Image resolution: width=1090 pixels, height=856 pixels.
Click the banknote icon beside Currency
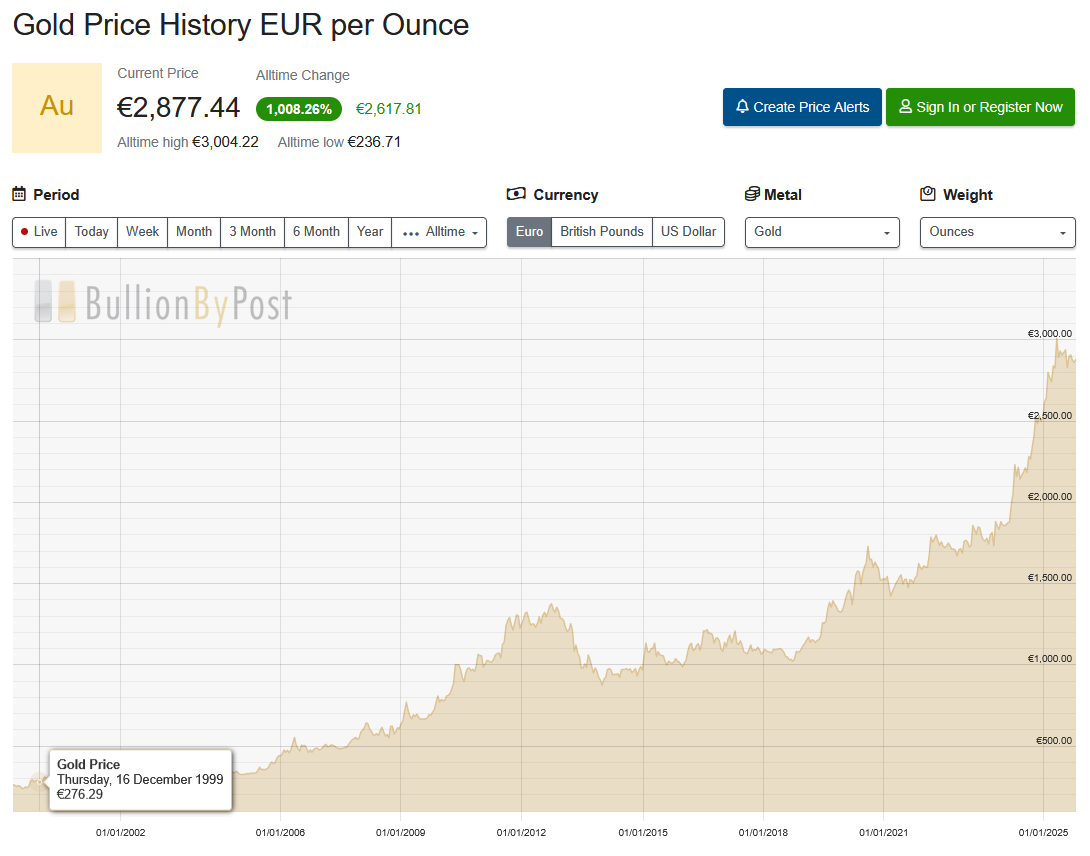(516, 194)
